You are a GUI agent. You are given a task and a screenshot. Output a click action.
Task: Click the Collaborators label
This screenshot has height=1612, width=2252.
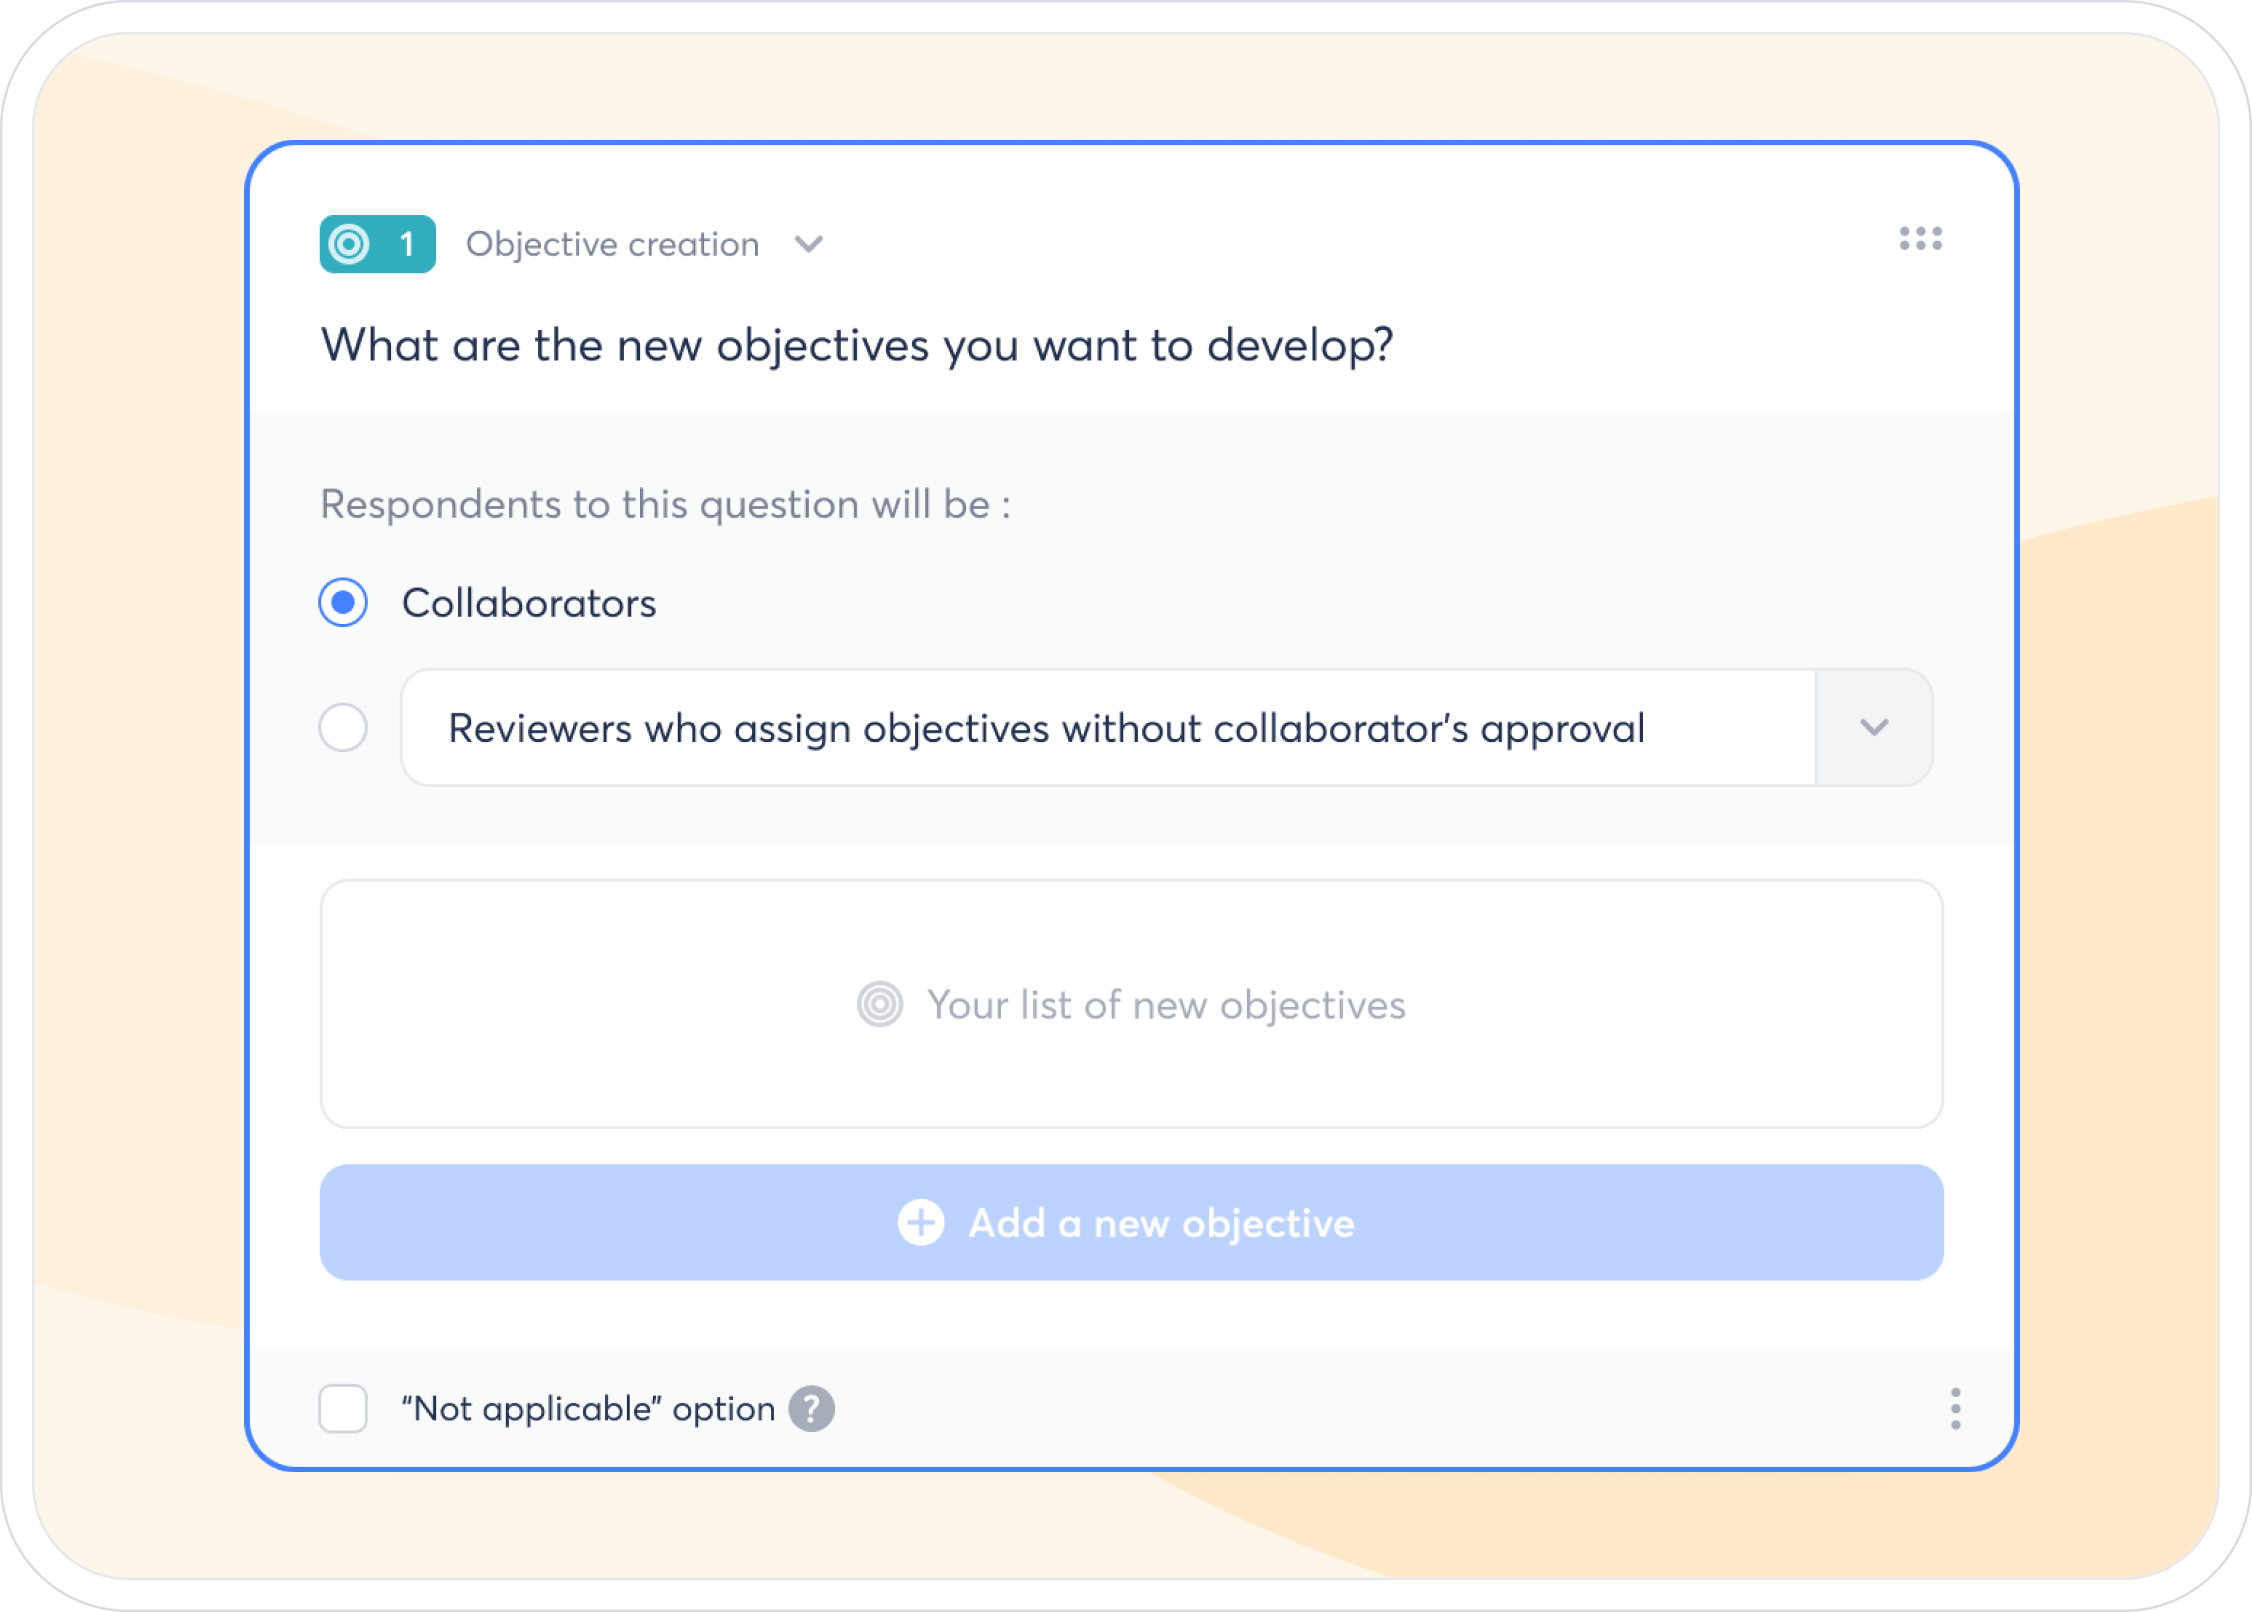[x=528, y=603]
